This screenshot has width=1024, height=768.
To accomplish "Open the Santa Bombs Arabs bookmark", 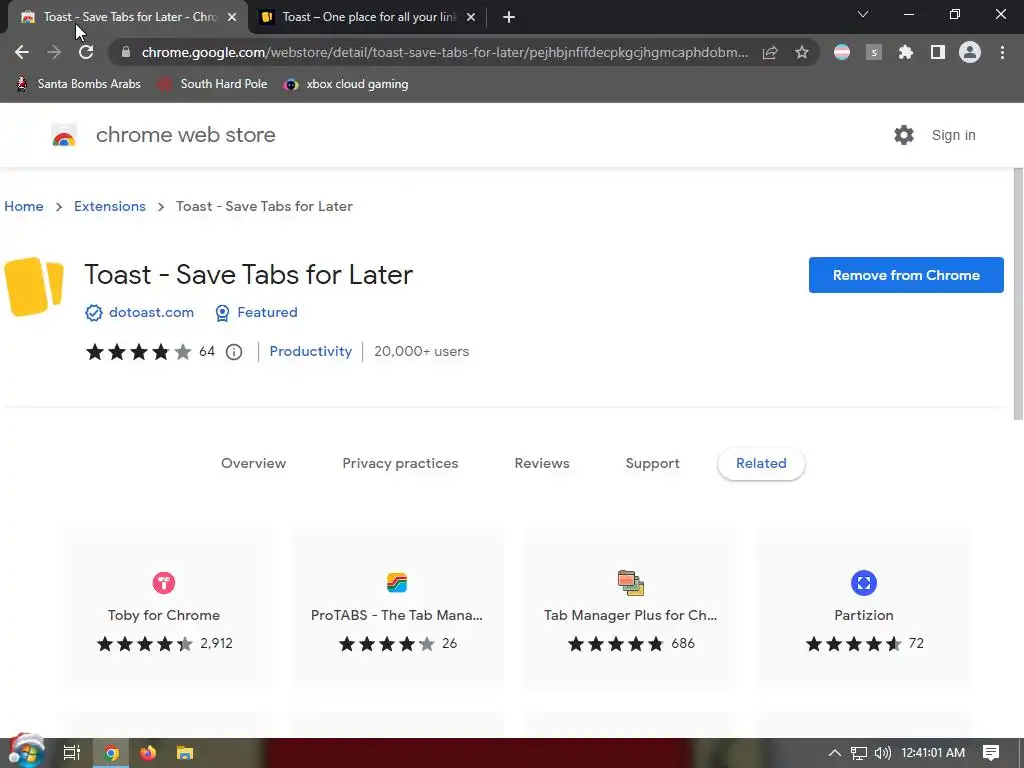I will [x=78, y=84].
